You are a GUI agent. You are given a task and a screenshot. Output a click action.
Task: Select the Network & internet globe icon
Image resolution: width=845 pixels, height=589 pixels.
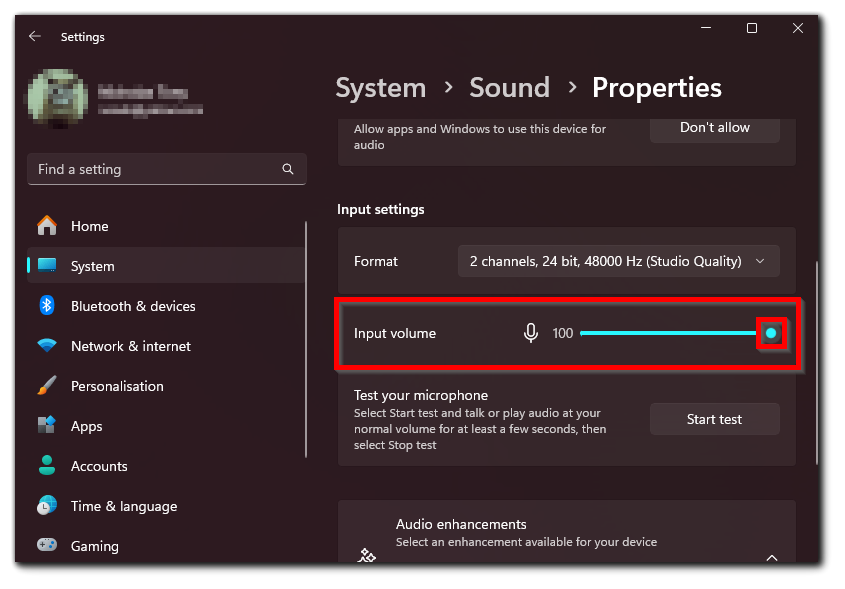pyautogui.click(x=48, y=346)
